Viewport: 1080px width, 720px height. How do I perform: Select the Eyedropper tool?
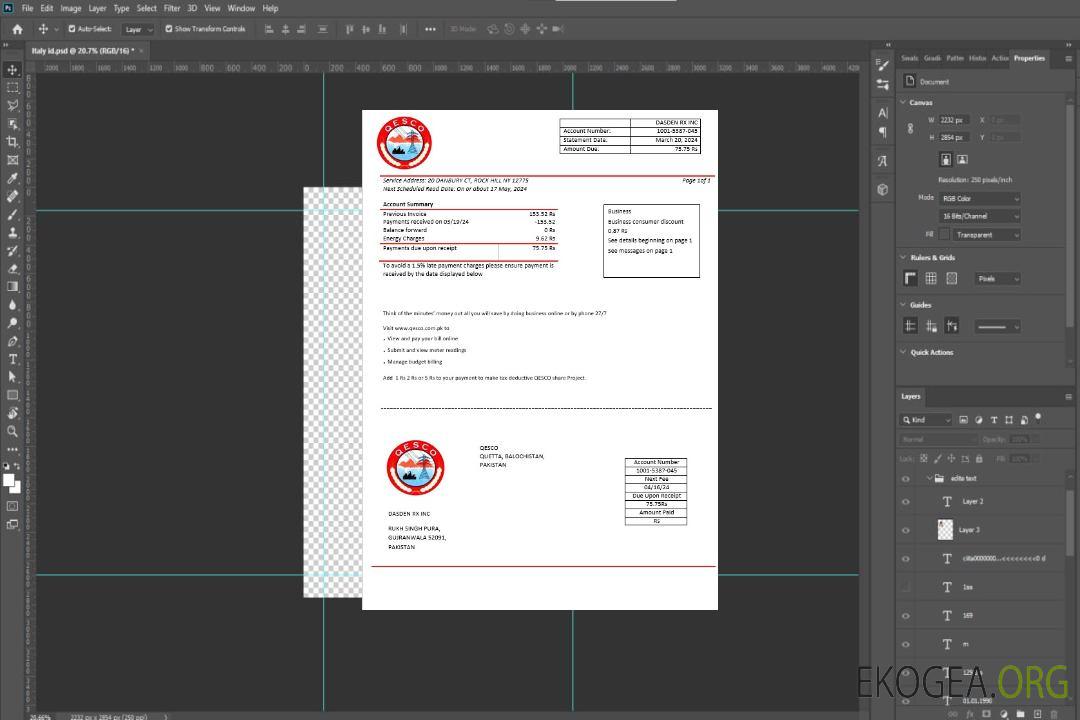point(12,178)
